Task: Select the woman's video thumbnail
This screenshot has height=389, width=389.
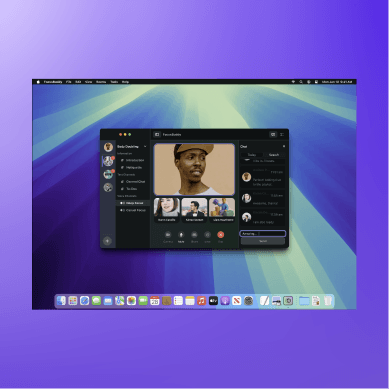Action: click(x=166, y=210)
